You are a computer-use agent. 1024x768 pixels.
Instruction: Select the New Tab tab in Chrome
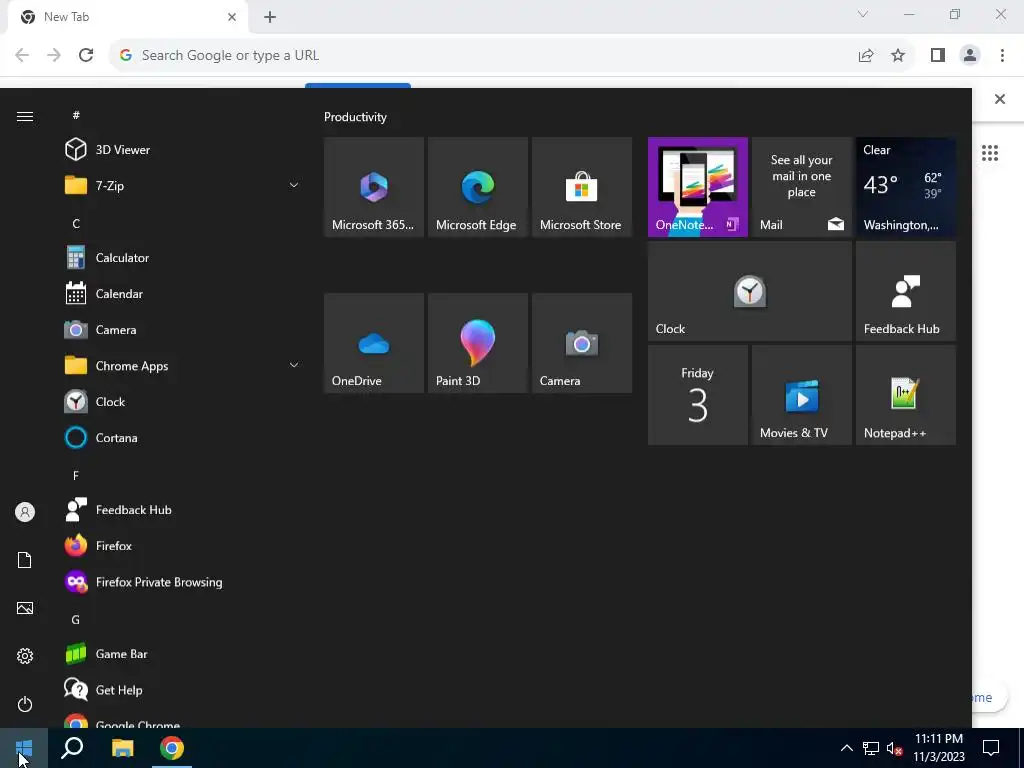click(128, 17)
